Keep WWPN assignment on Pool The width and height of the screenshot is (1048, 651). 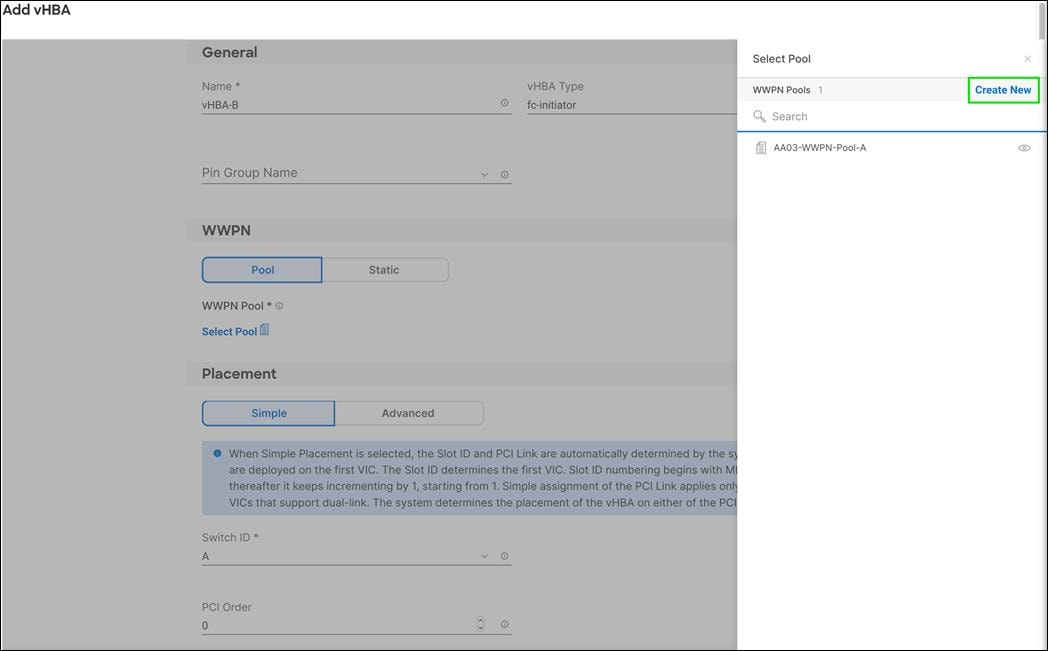click(261, 269)
